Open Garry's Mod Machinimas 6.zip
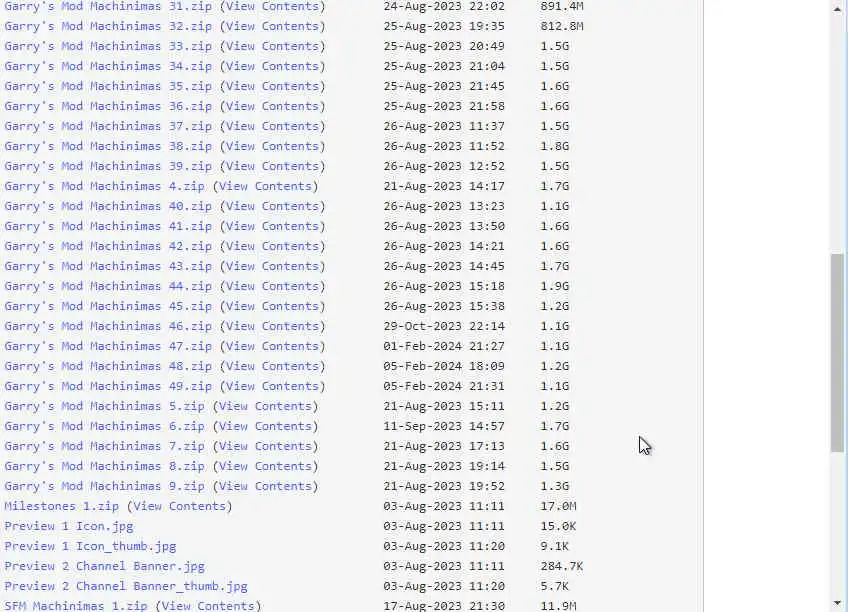Viewport: 848px width, 612px height. [104, 427]
